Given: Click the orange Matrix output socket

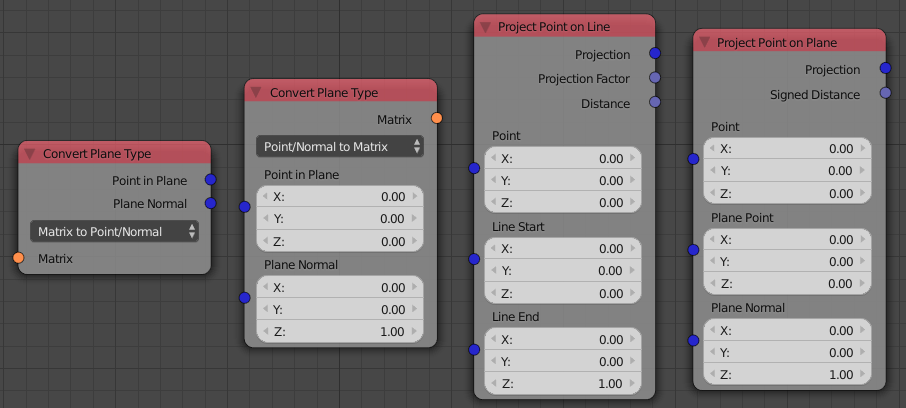Looking at the screenshot, I should coord(437,118).
